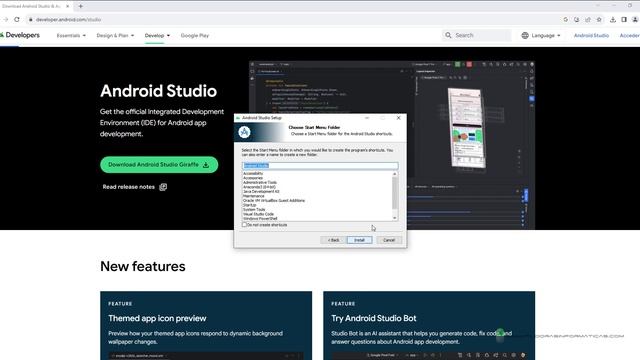Image resolution: width=640 pixels, height=360 pixels.
Task: Select Administrative Tools folder
Action: tap(260, 182)
